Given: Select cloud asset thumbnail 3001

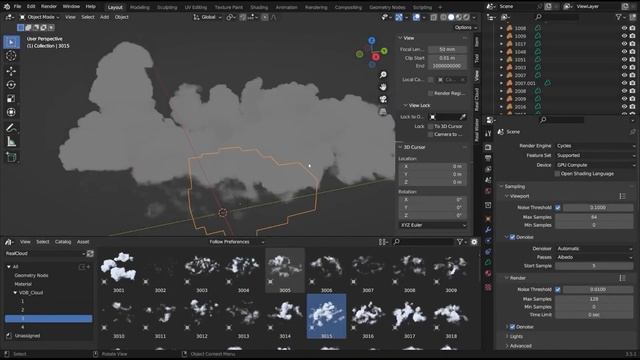Looking at the screenshot, I should [x=119, y=271].
